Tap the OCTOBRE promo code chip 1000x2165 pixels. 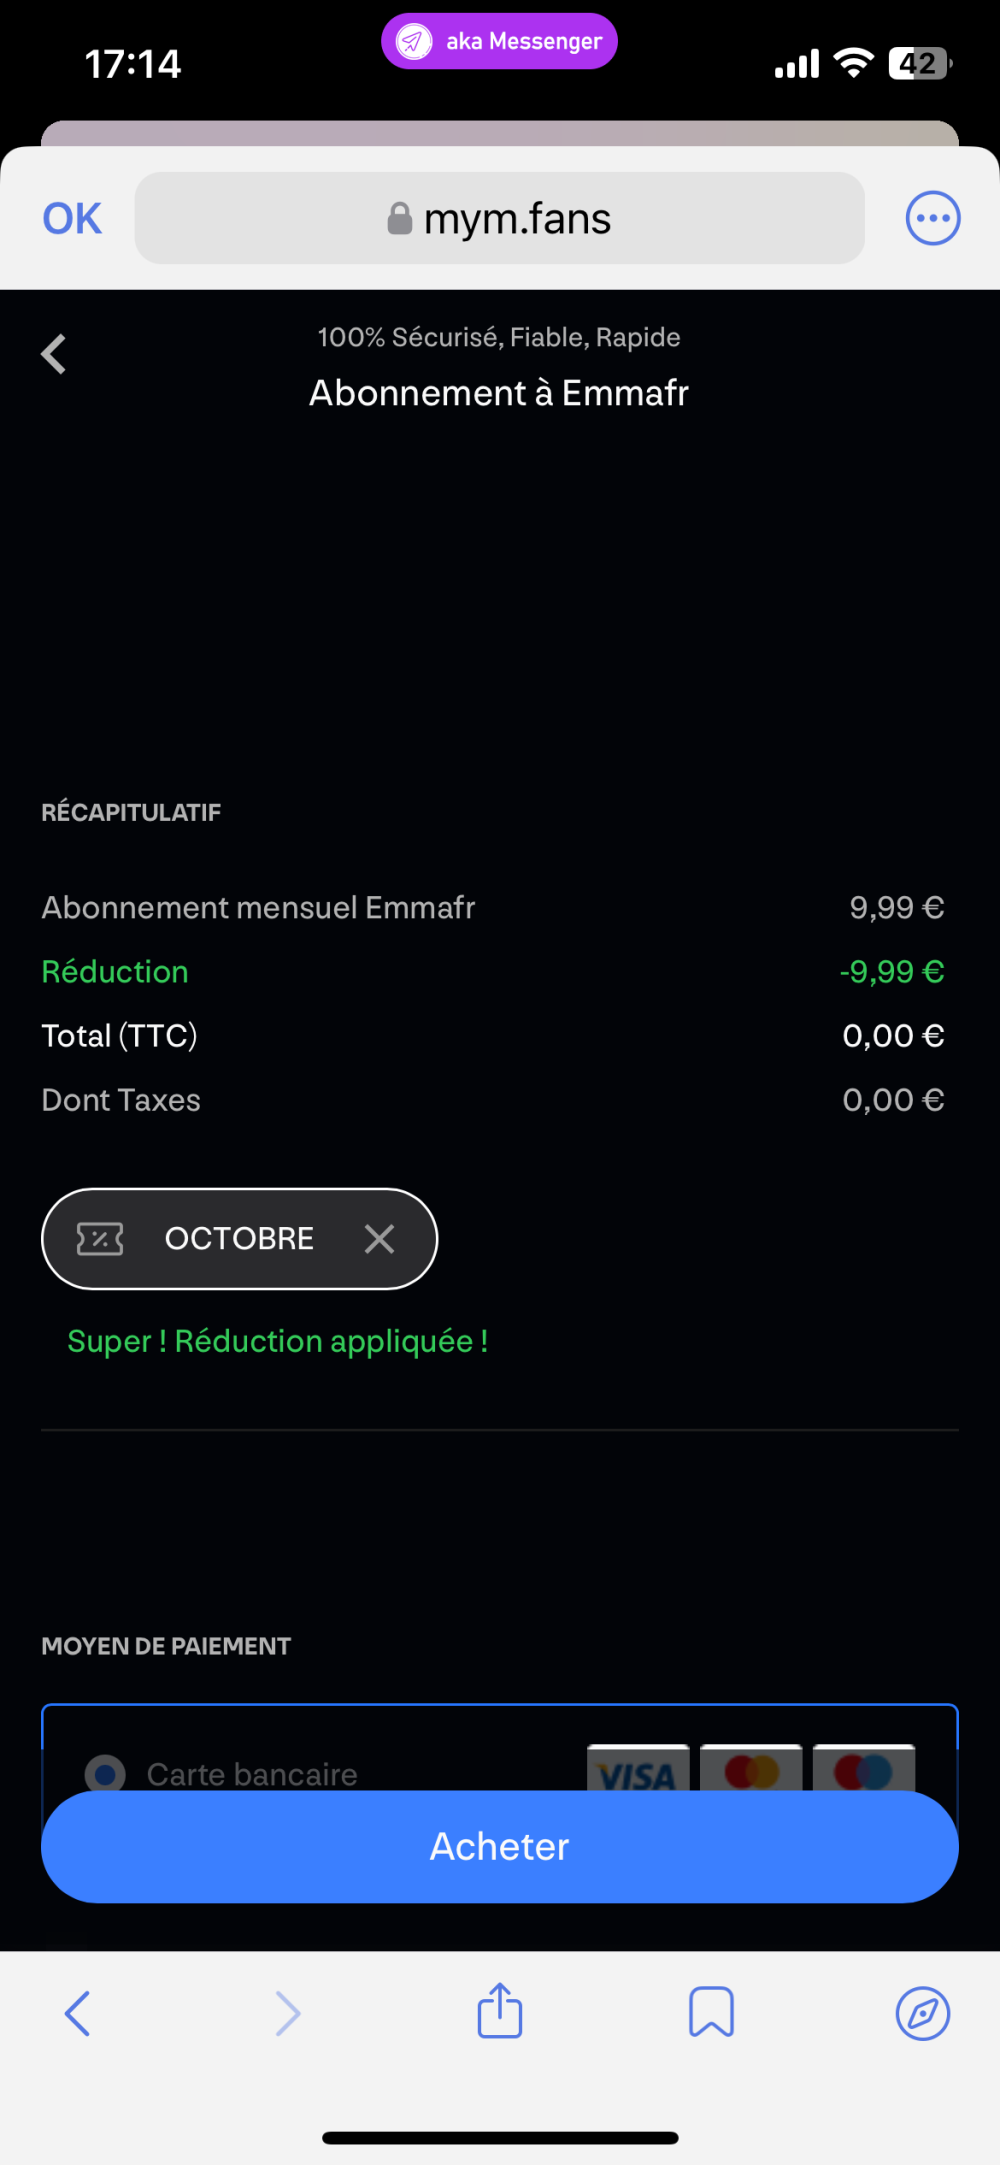click(239, 1239)
